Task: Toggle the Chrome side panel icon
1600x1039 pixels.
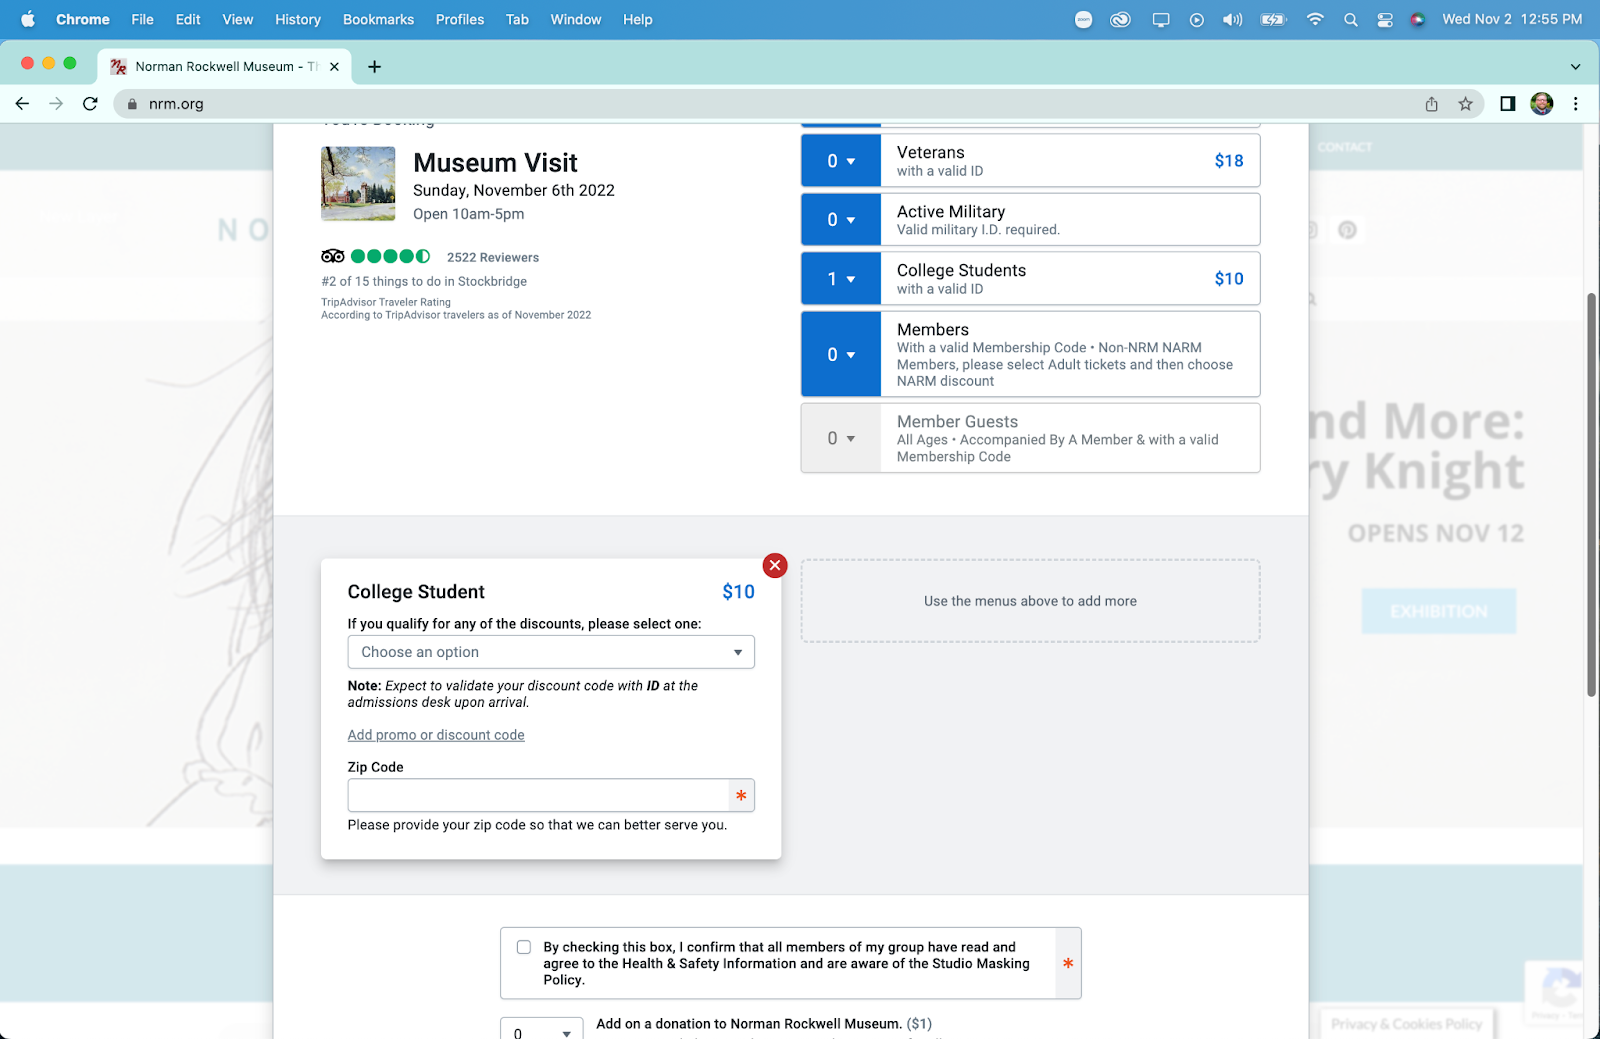Action: point(1508,104)
